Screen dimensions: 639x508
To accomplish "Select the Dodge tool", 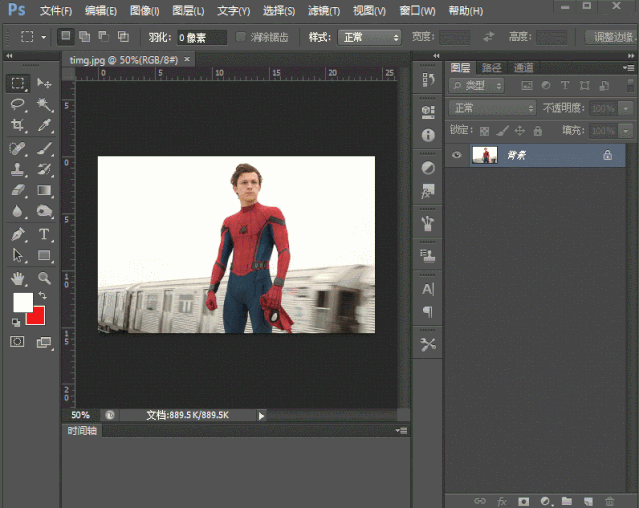I will tap(44, 211).
